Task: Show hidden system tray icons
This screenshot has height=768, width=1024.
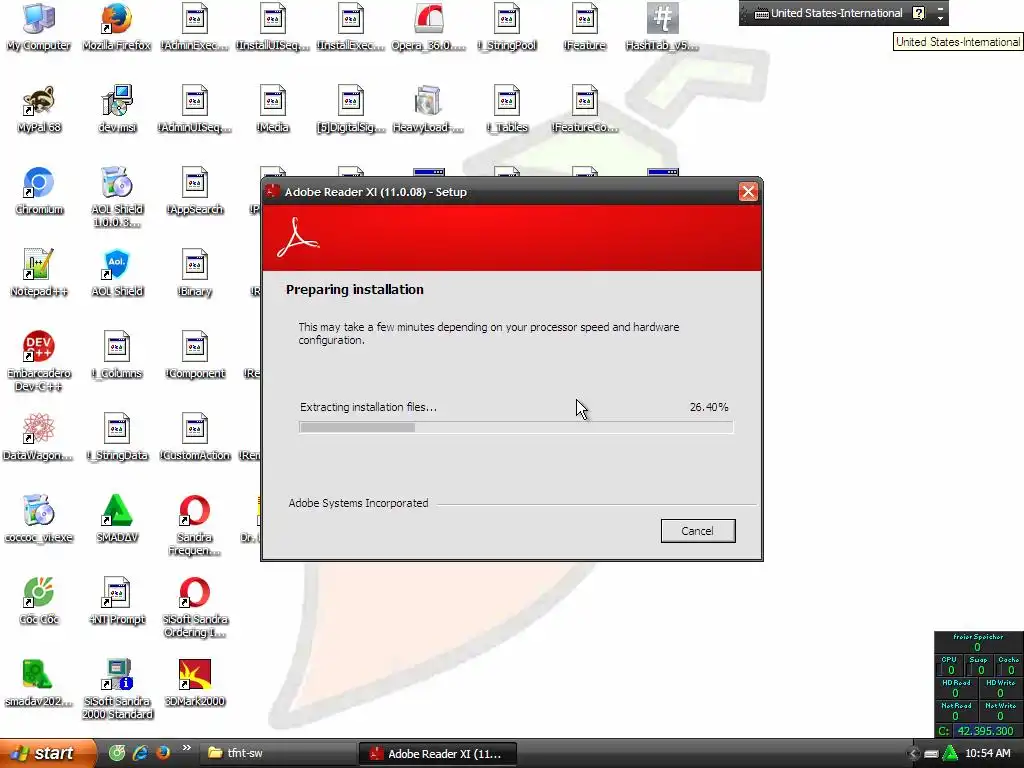Action: (914, 754)
